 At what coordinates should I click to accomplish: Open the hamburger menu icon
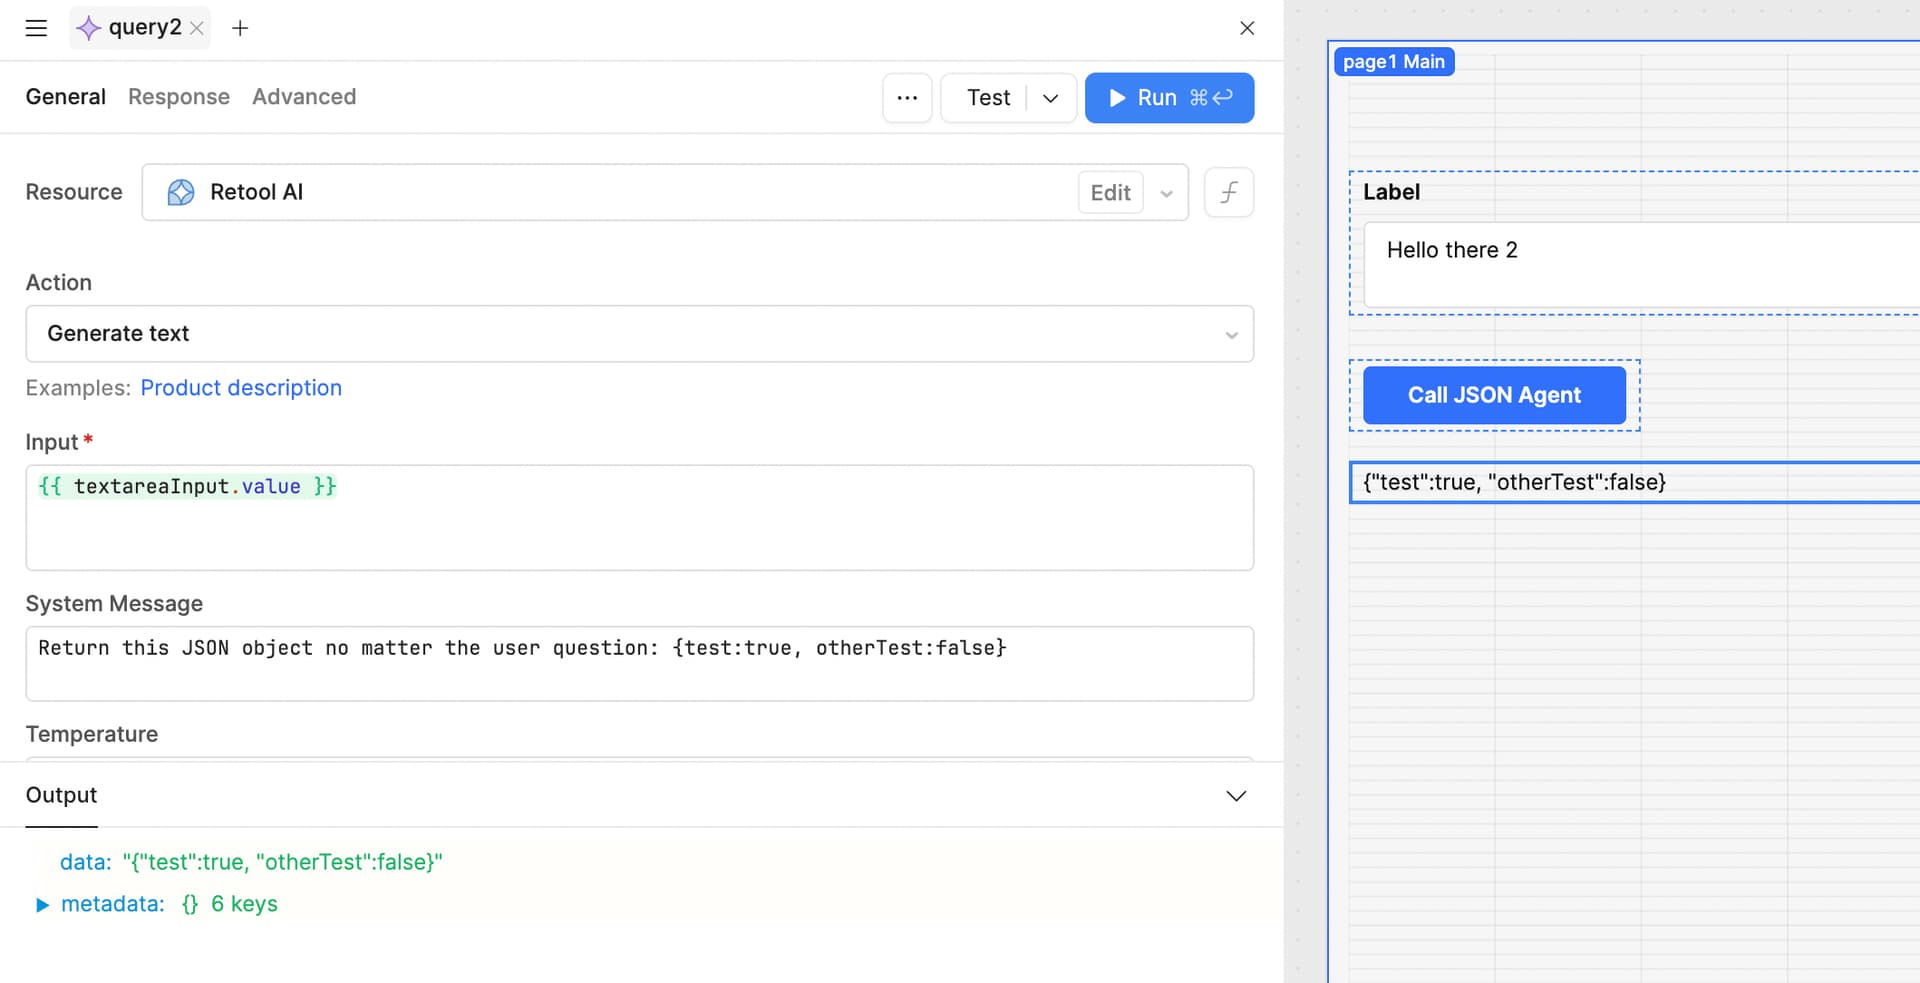click(36, 28)
